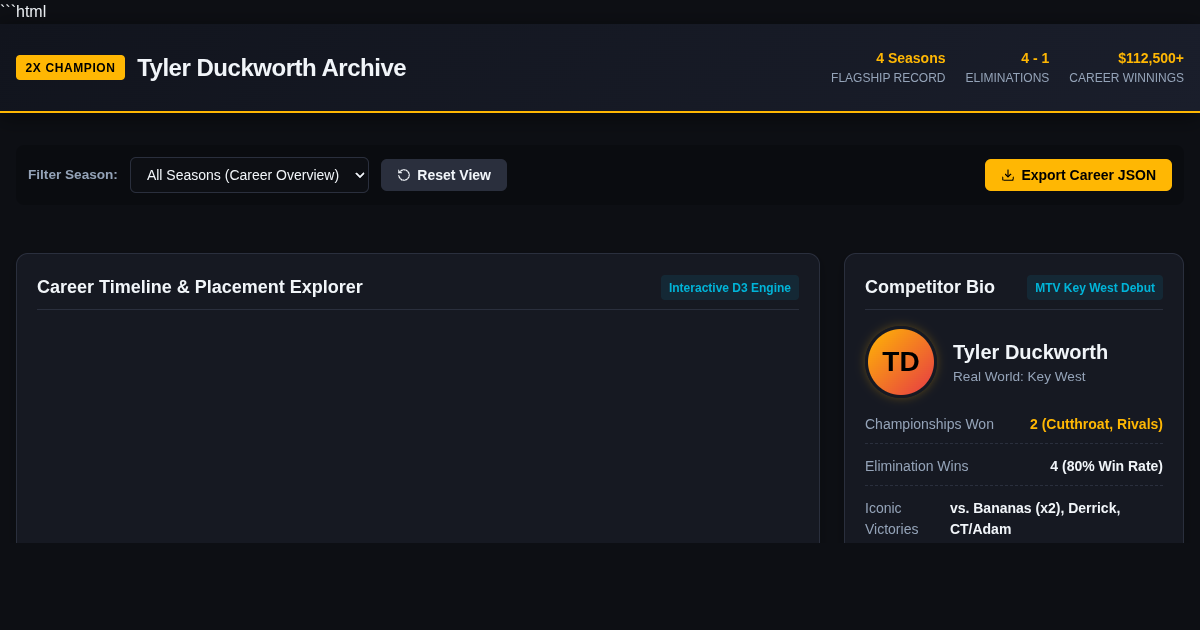Viewport: 1200px width, 630px height.
Task: Click the 'Championships Won' label
Action: click(929, 424)
